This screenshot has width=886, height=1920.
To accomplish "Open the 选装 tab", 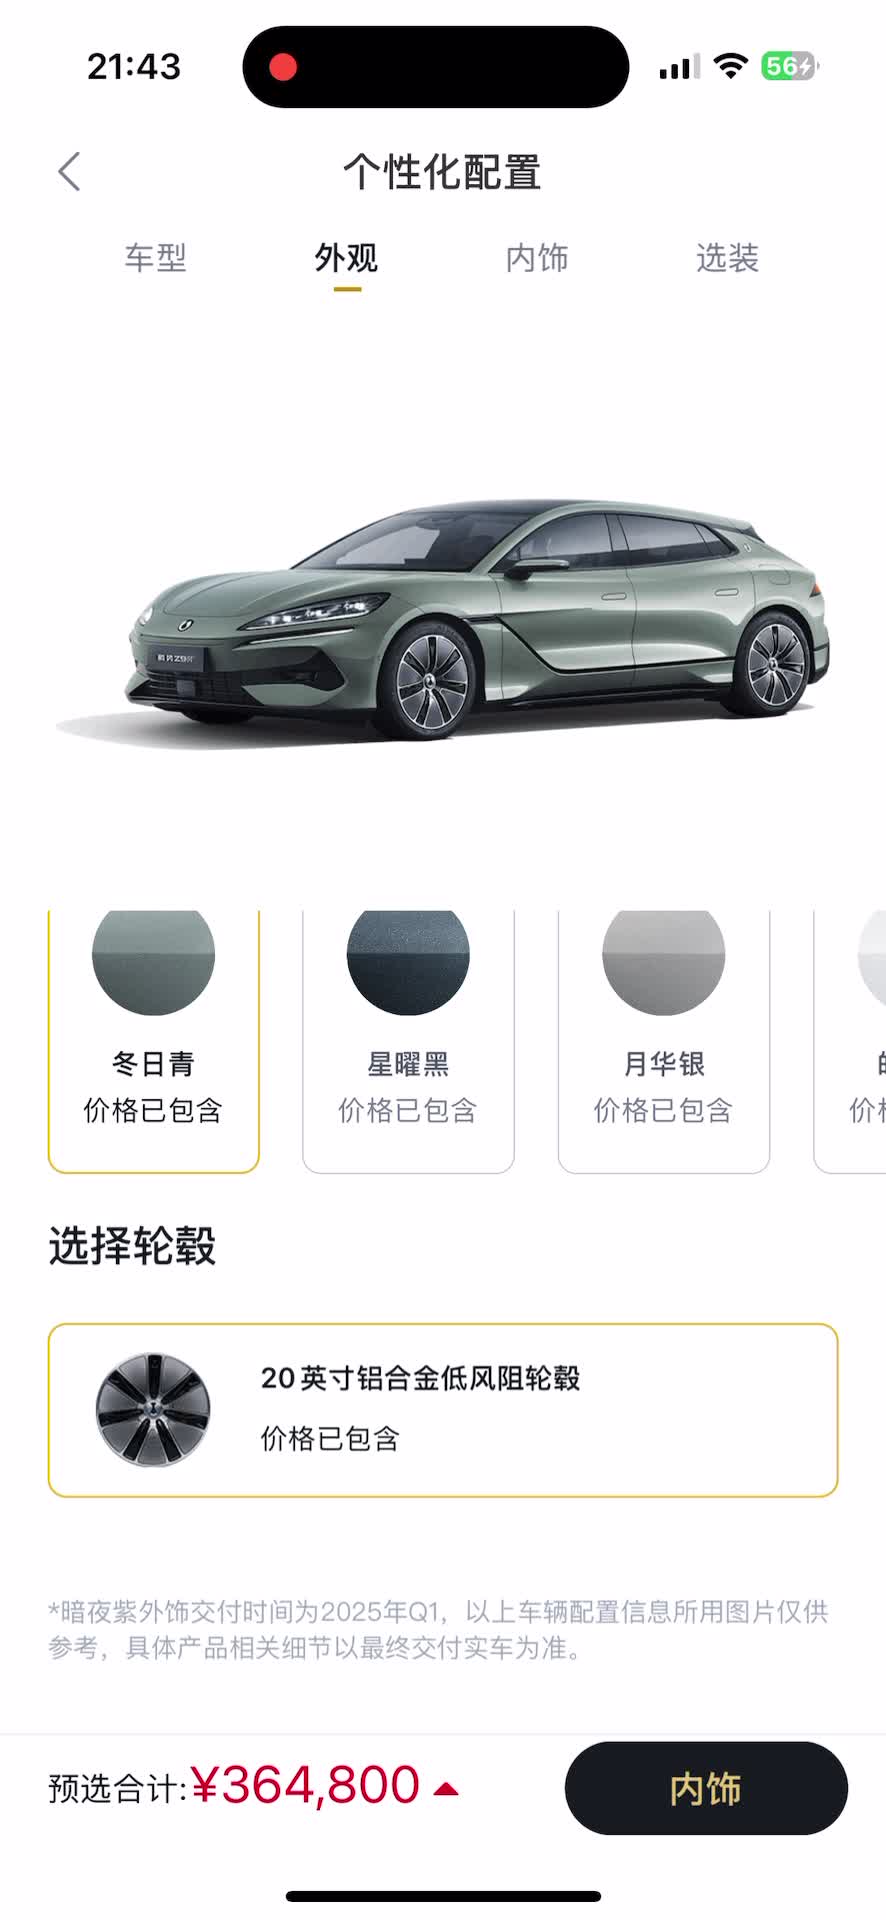I will [x=728, y=258].
